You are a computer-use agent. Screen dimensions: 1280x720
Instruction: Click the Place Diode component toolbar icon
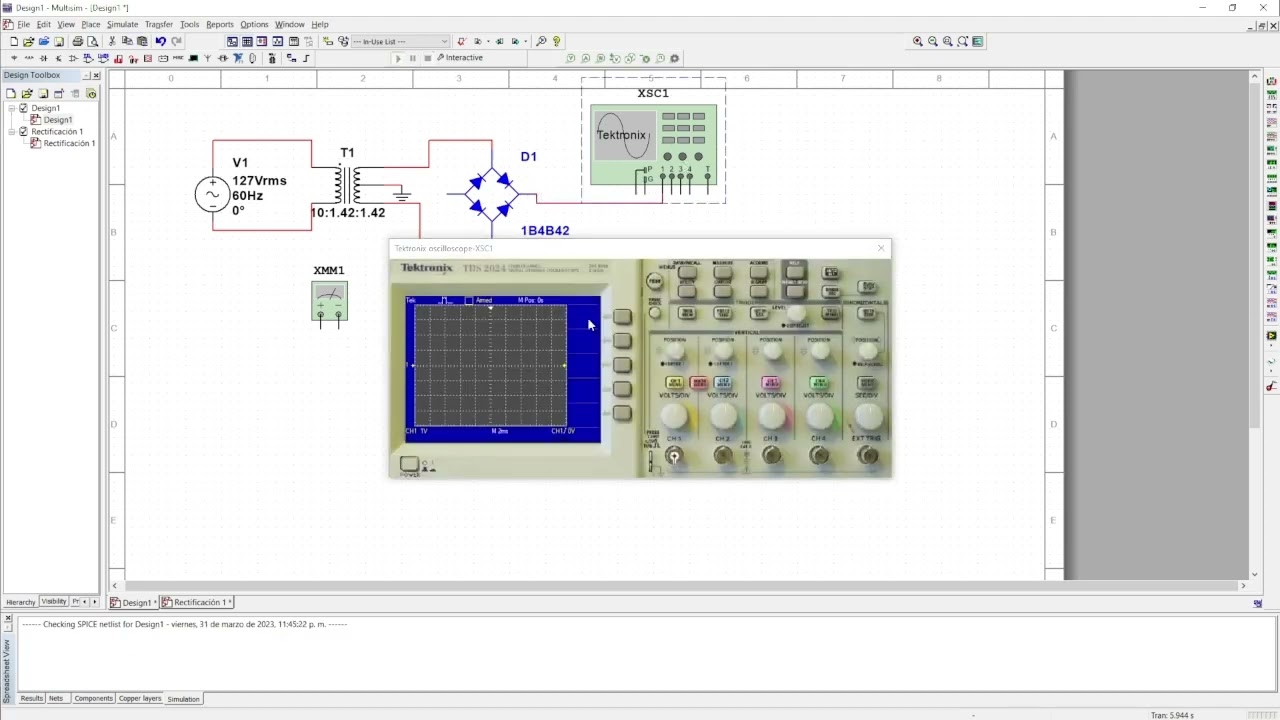44,58
